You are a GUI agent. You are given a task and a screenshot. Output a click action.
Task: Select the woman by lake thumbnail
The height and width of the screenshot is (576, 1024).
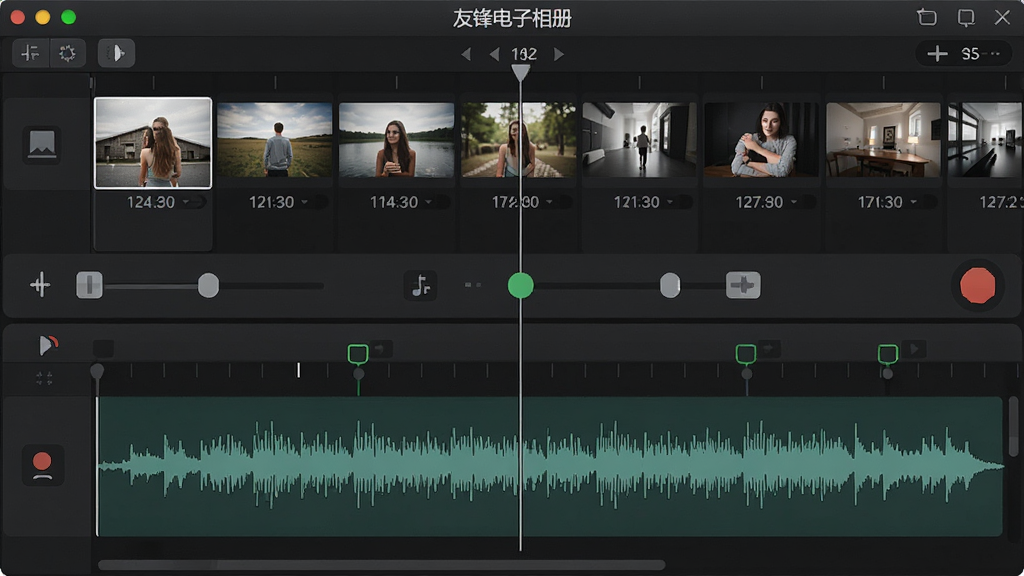[396, 140]
